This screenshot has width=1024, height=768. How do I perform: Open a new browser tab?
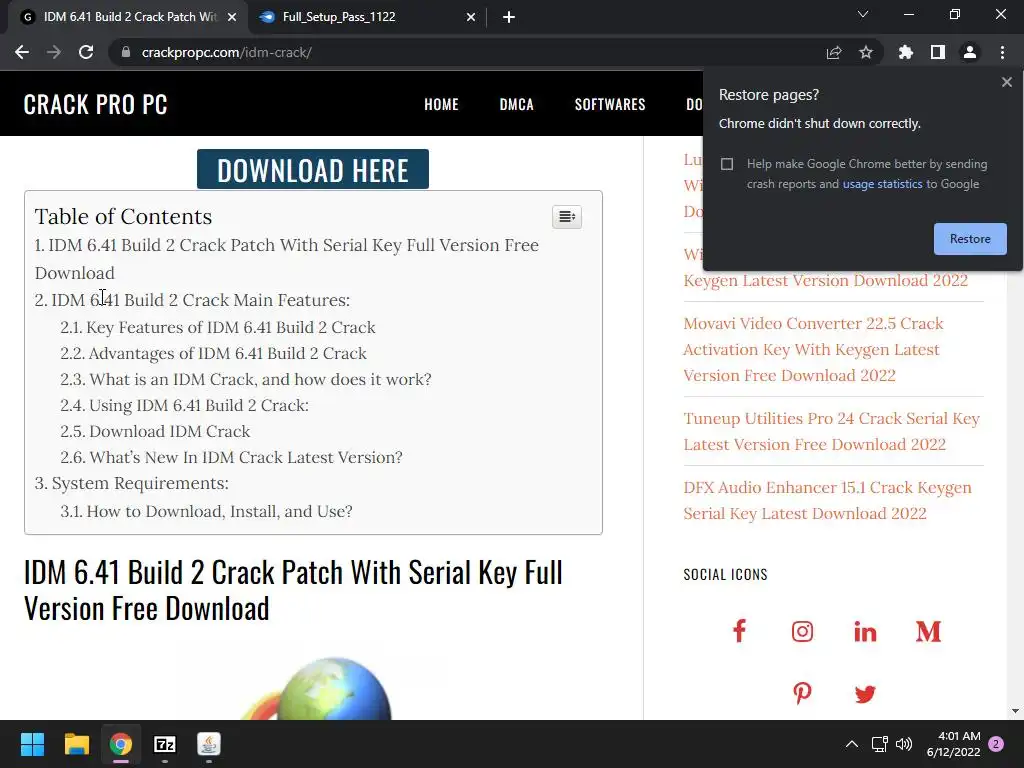tap(509, 17)
